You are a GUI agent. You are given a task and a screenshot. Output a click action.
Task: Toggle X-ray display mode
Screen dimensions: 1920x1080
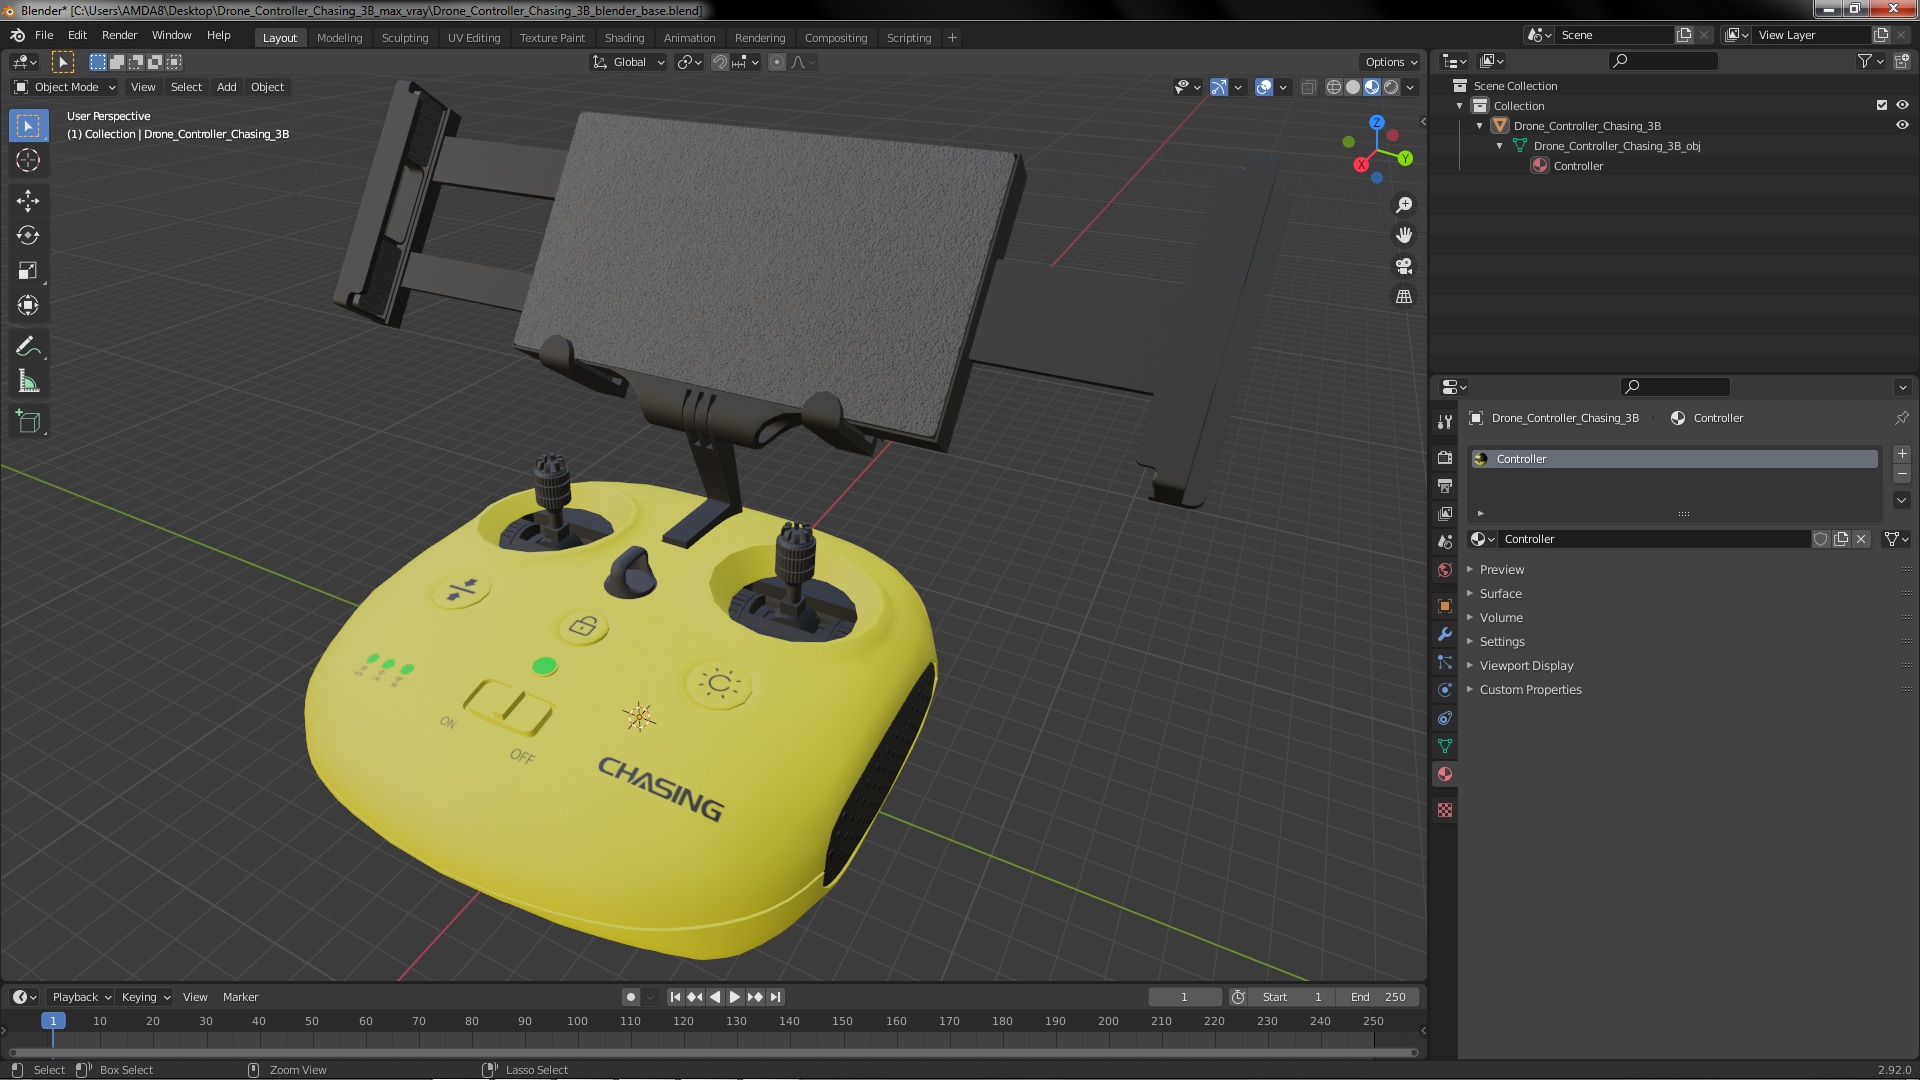(x=1308, y=87)
